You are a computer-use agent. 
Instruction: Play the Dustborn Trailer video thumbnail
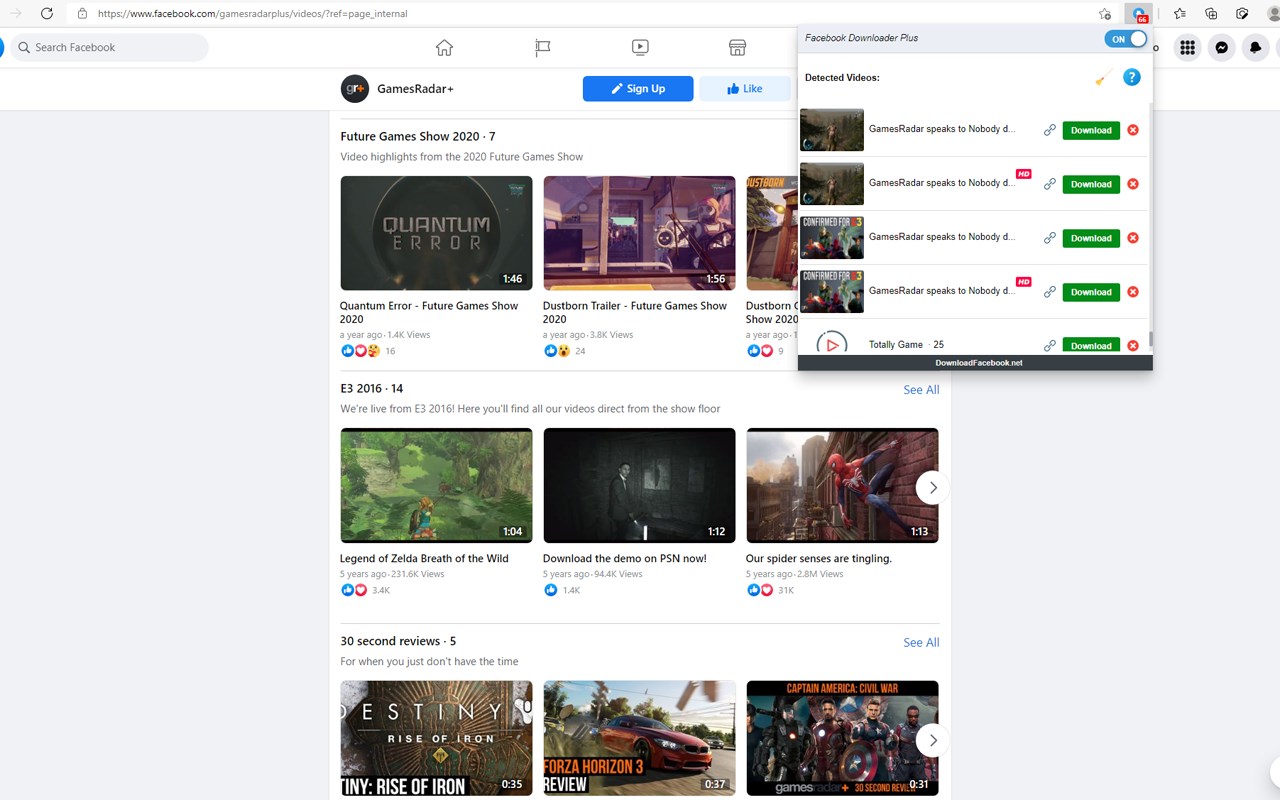click(639, 233)
